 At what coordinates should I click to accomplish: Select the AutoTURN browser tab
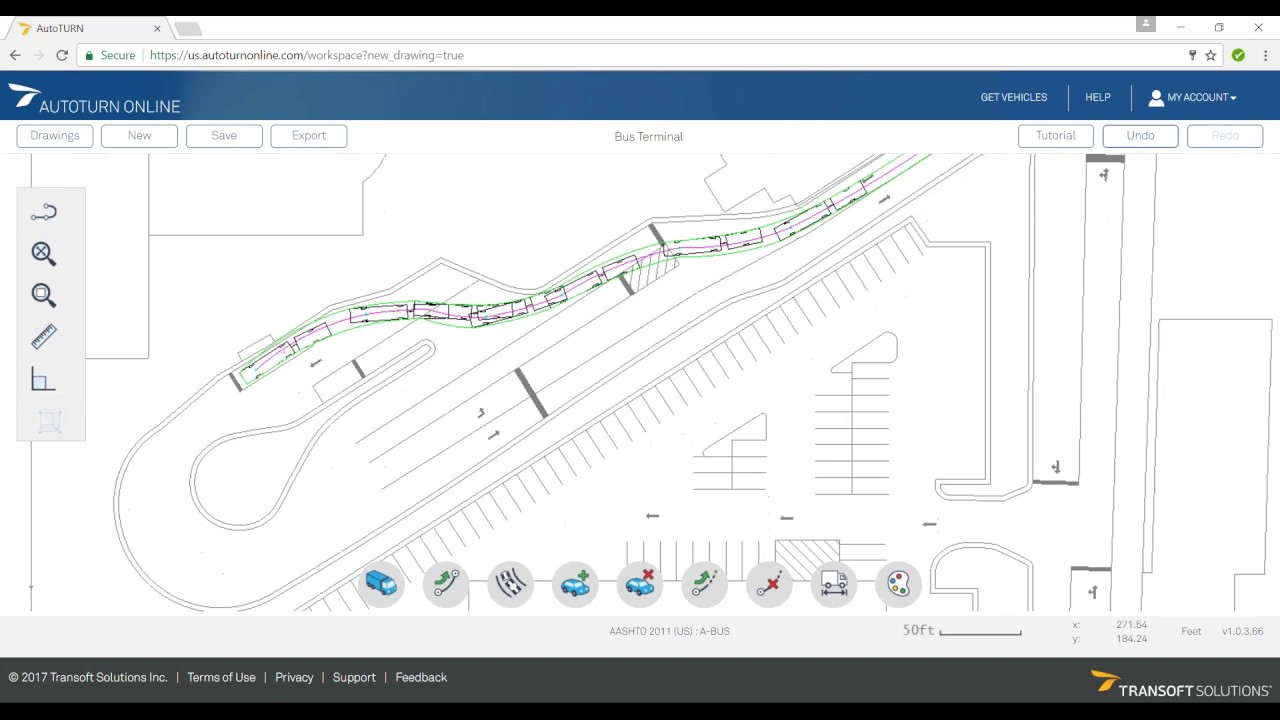tap(90, 28)
